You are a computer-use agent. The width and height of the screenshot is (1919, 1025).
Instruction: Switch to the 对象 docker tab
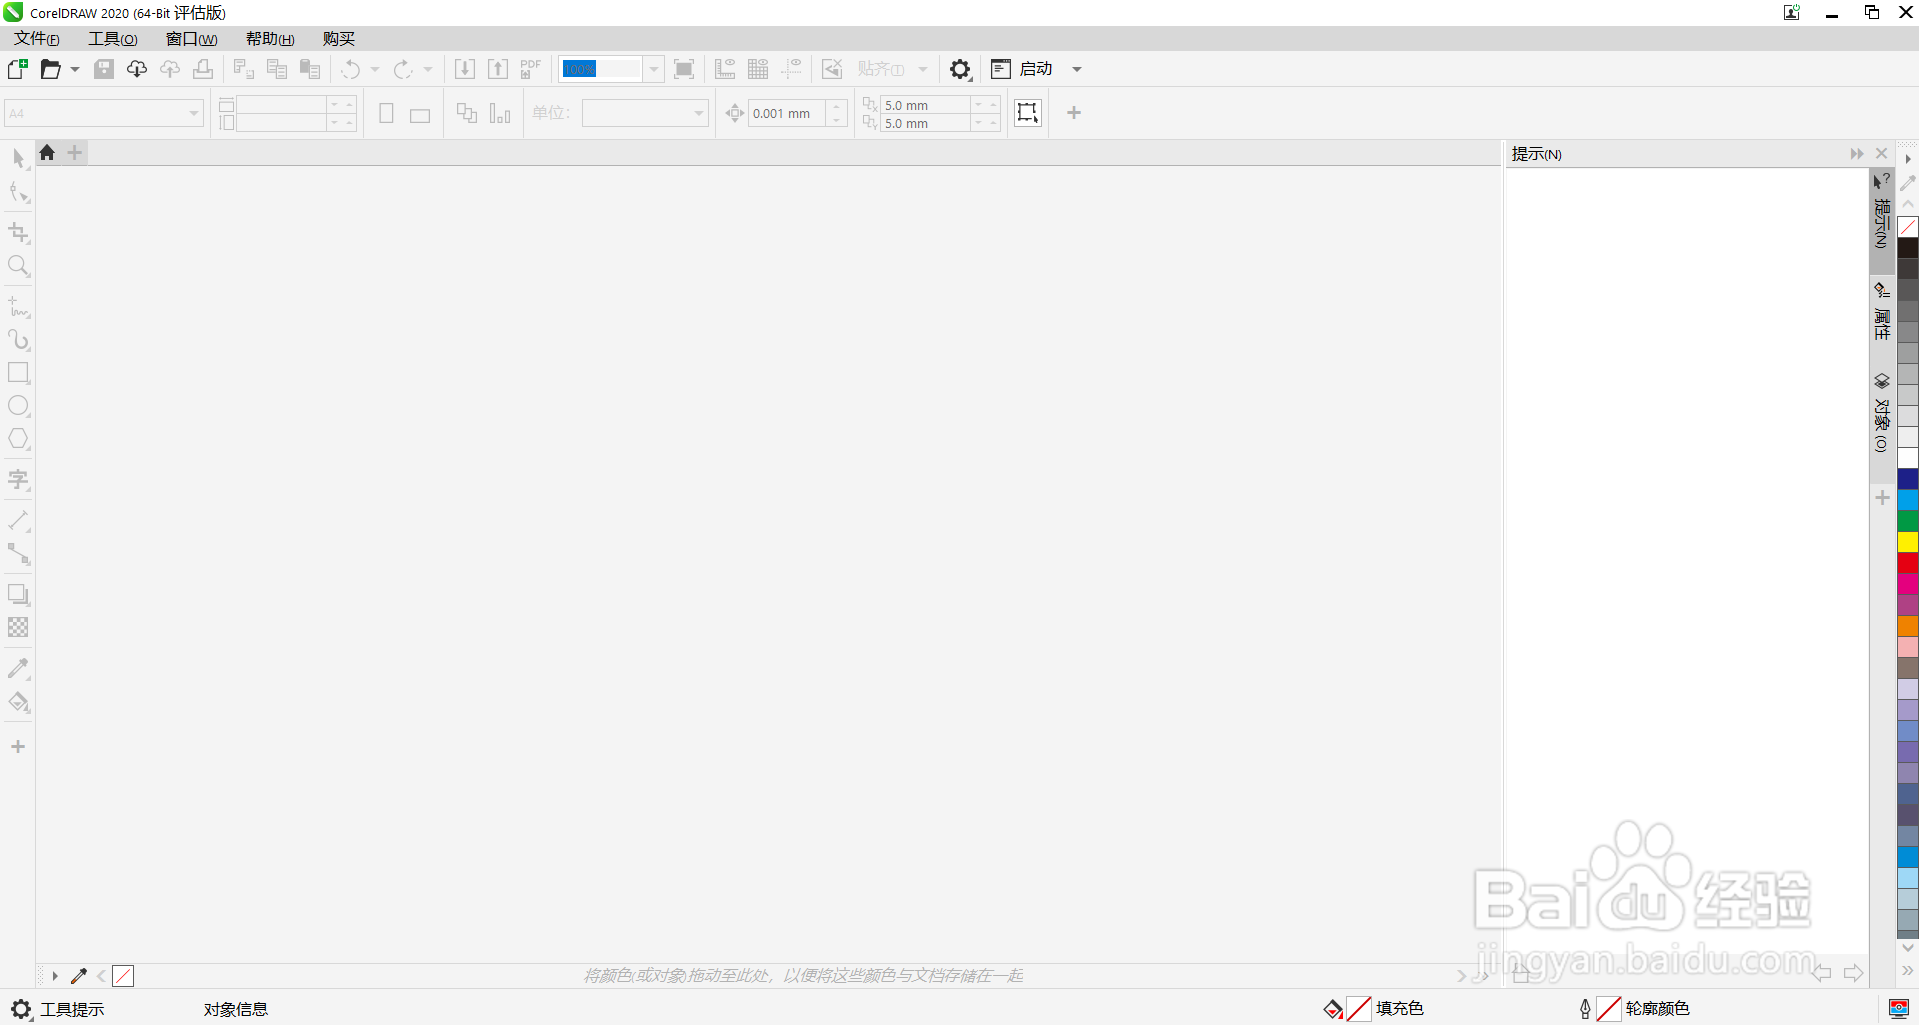coord(1882,412)
